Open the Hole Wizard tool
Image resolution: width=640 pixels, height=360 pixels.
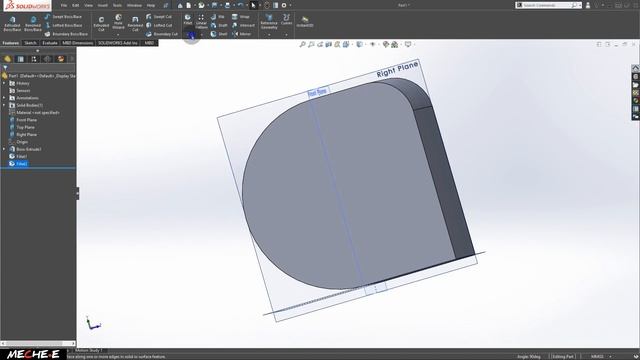click(x=118, y=22)
